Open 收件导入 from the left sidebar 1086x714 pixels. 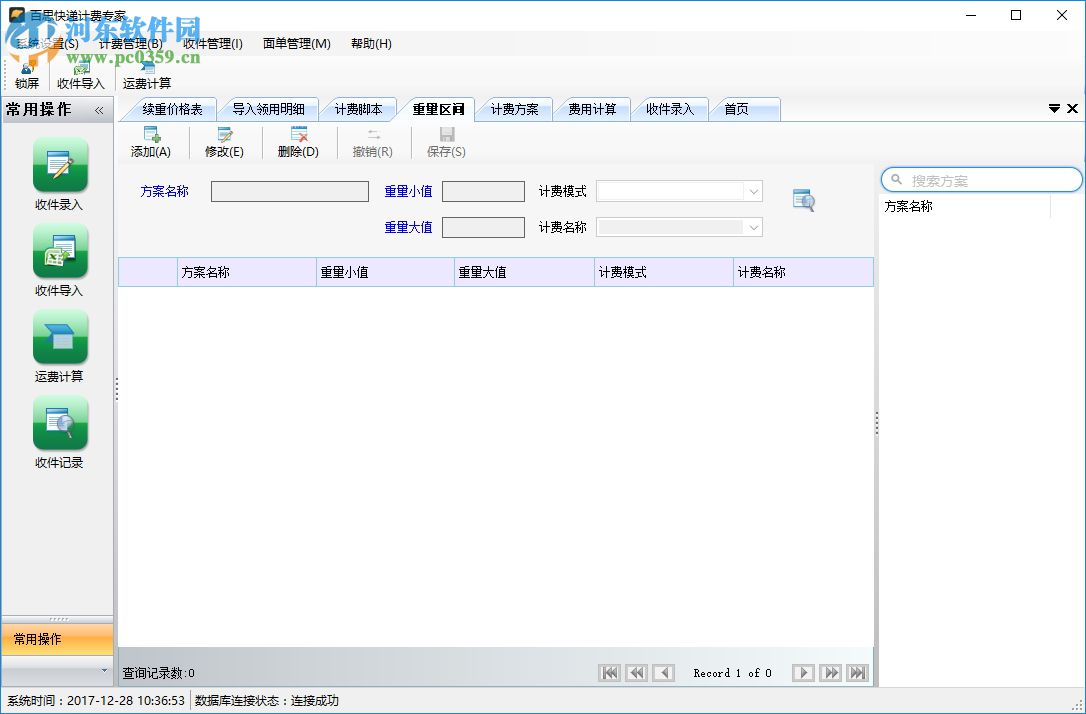pos(60,251)
